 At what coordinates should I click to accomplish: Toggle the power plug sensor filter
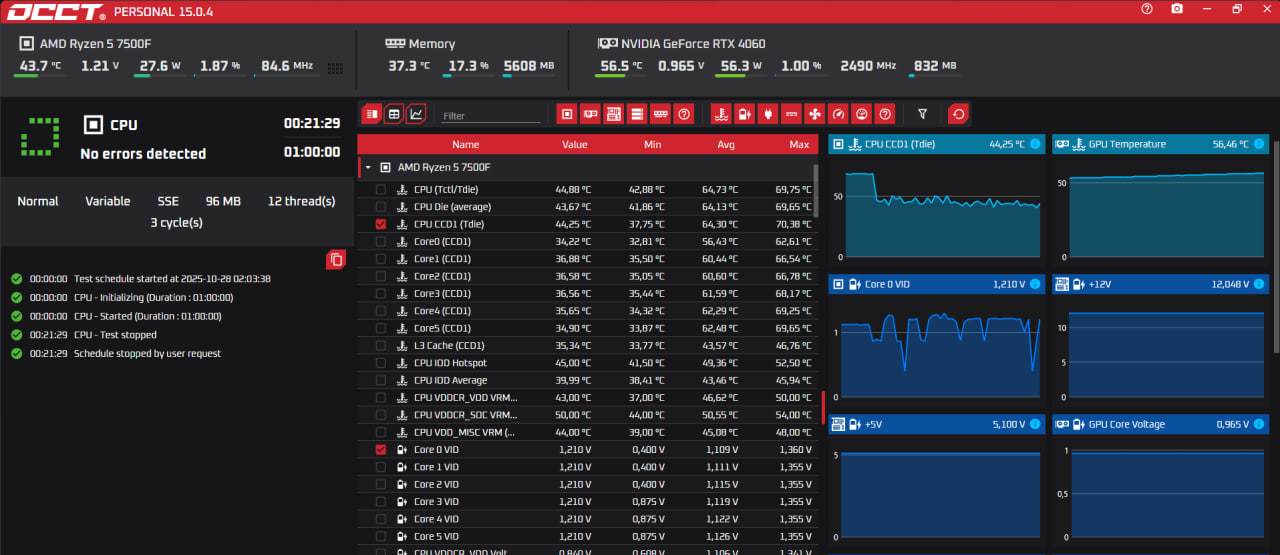pyautogui.click(x=767, y=114)
